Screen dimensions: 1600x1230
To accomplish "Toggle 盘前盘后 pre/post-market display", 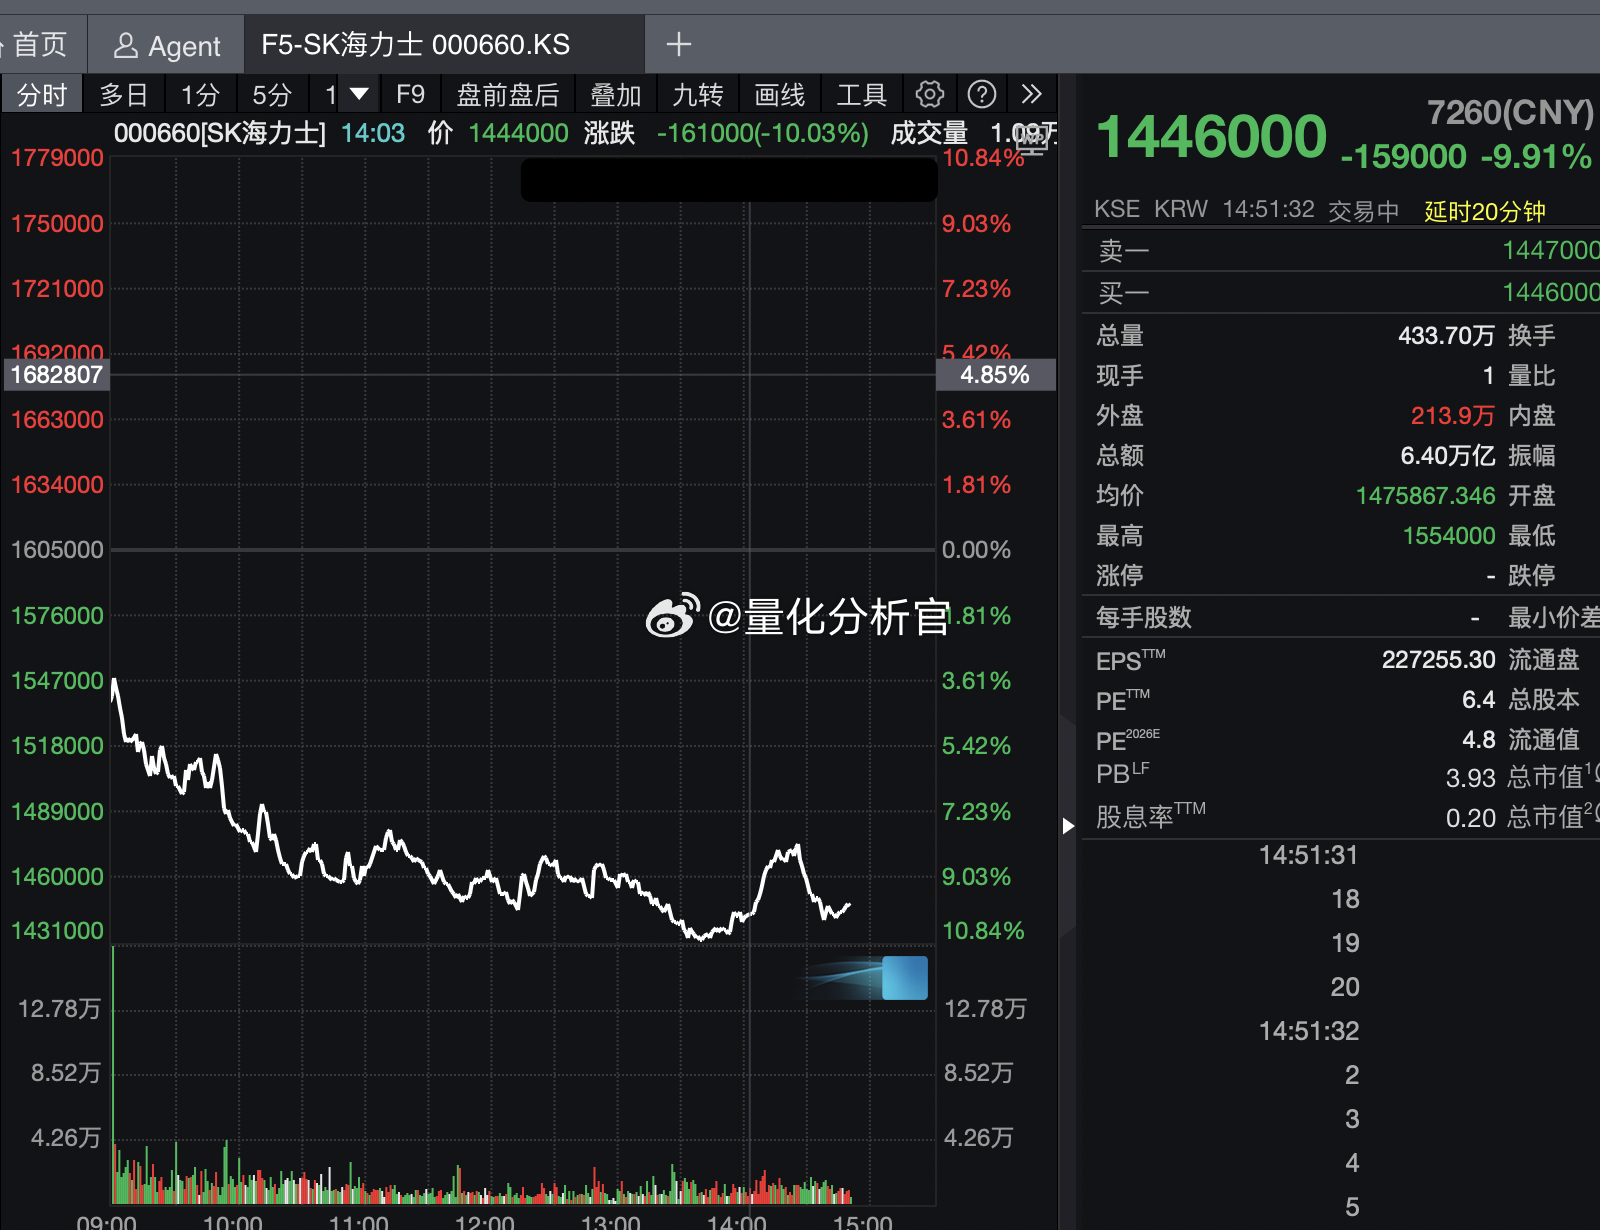I will (x=507, y=95).
